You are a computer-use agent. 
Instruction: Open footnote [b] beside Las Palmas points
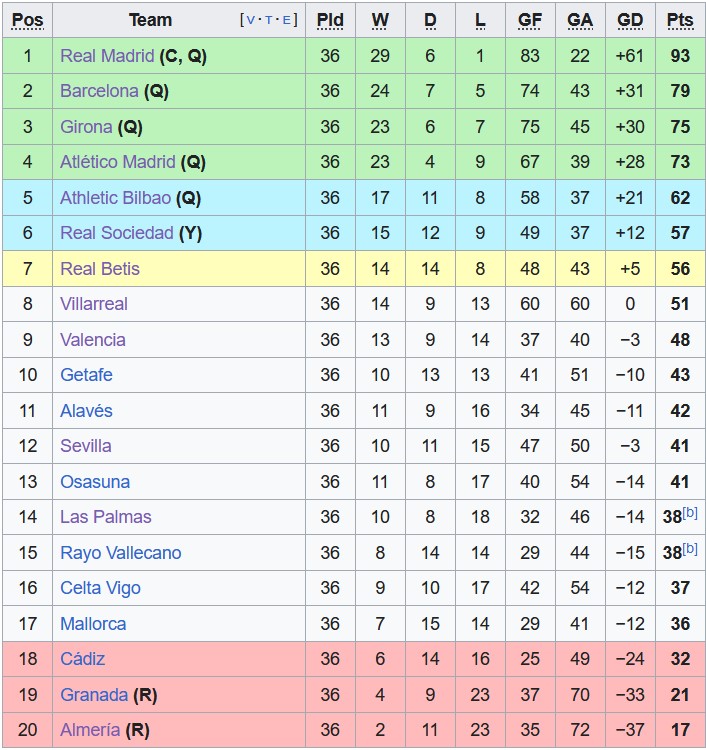[690, 513]
